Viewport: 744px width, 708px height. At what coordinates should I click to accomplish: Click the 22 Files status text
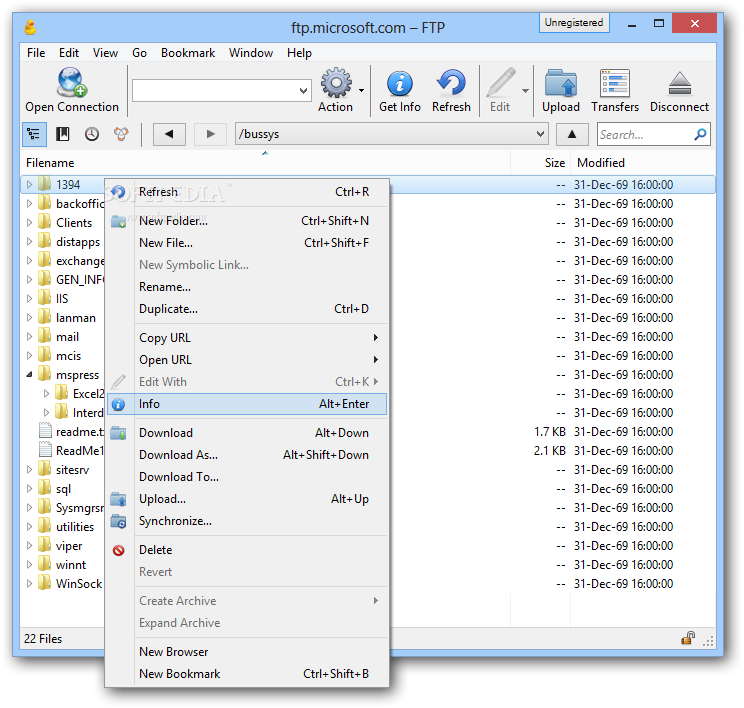(x=43, y=639)
